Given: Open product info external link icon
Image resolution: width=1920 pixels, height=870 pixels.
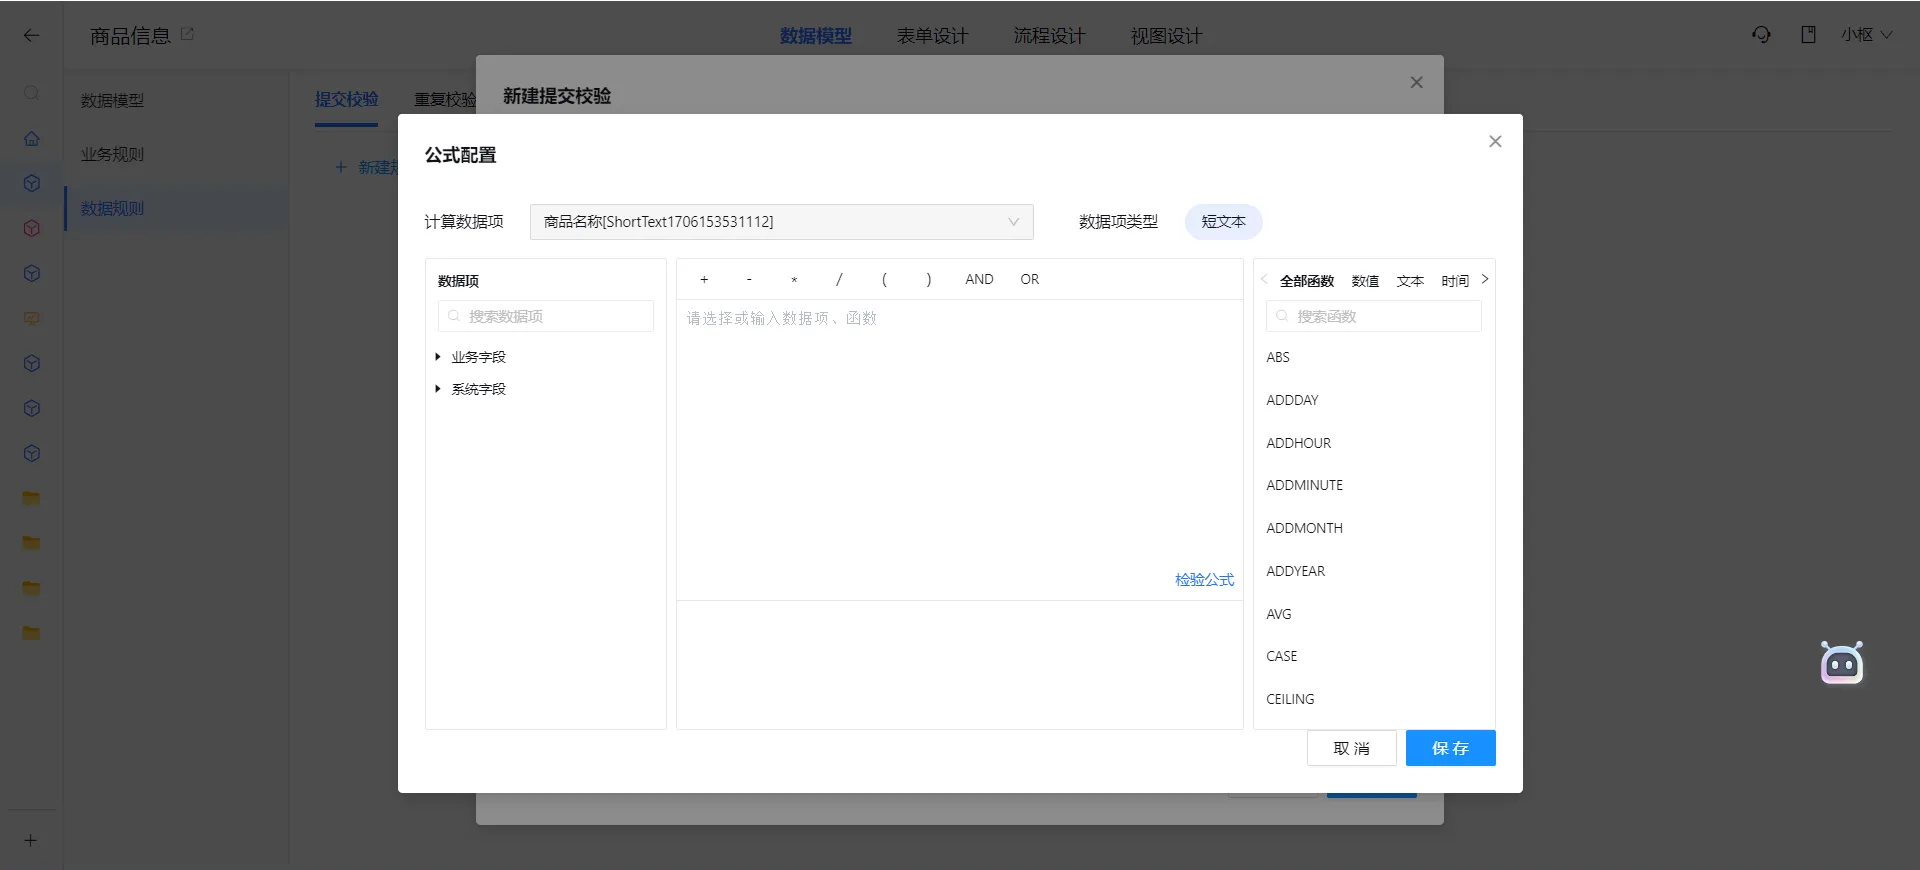Looking at the screenshot, I should [187, 34].
